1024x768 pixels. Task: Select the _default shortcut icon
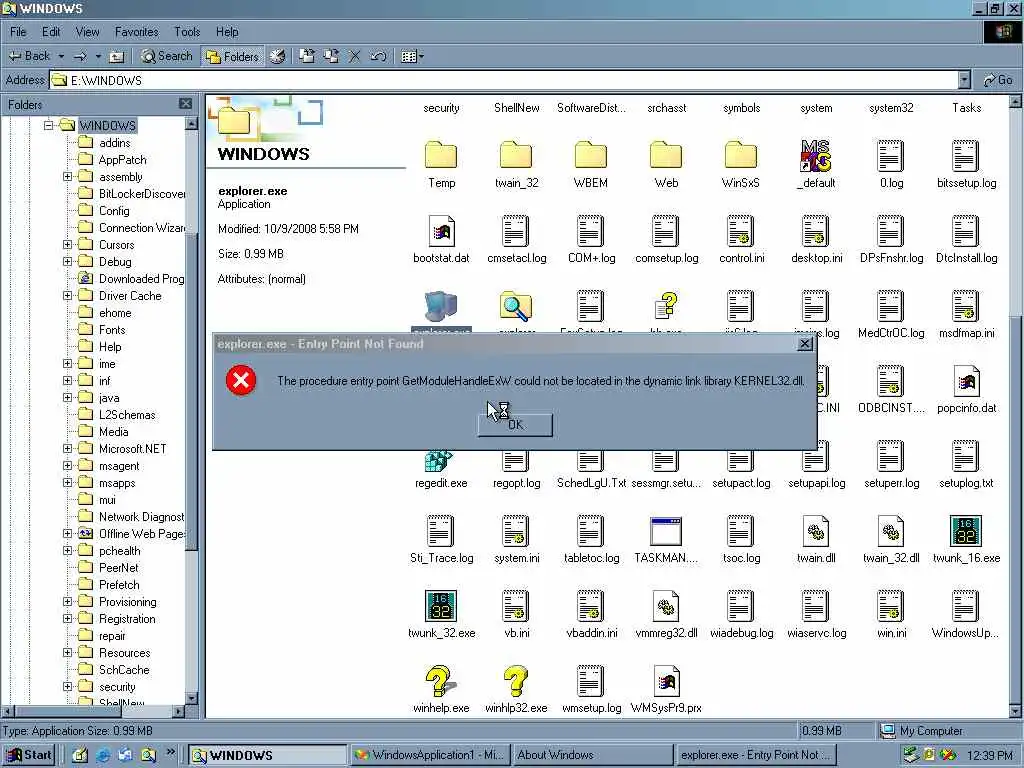click(816, 157)
